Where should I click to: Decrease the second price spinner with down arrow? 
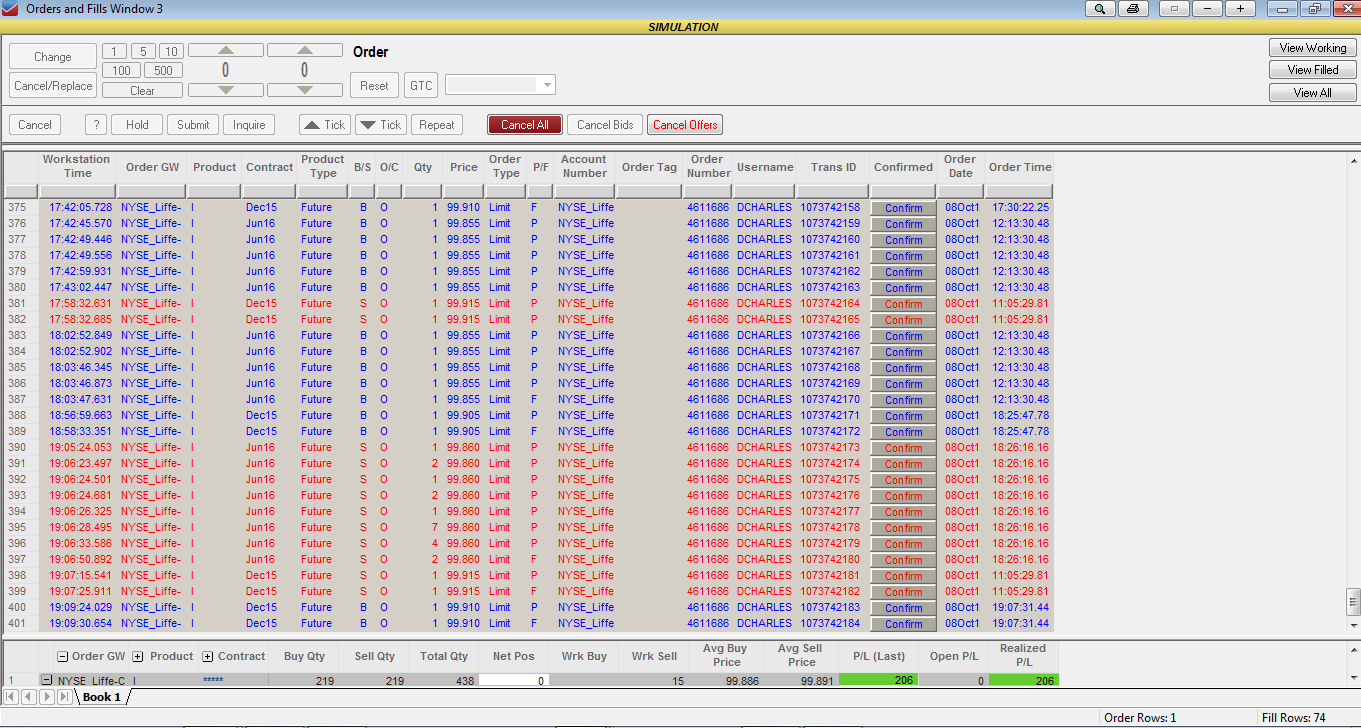(304, 90)
